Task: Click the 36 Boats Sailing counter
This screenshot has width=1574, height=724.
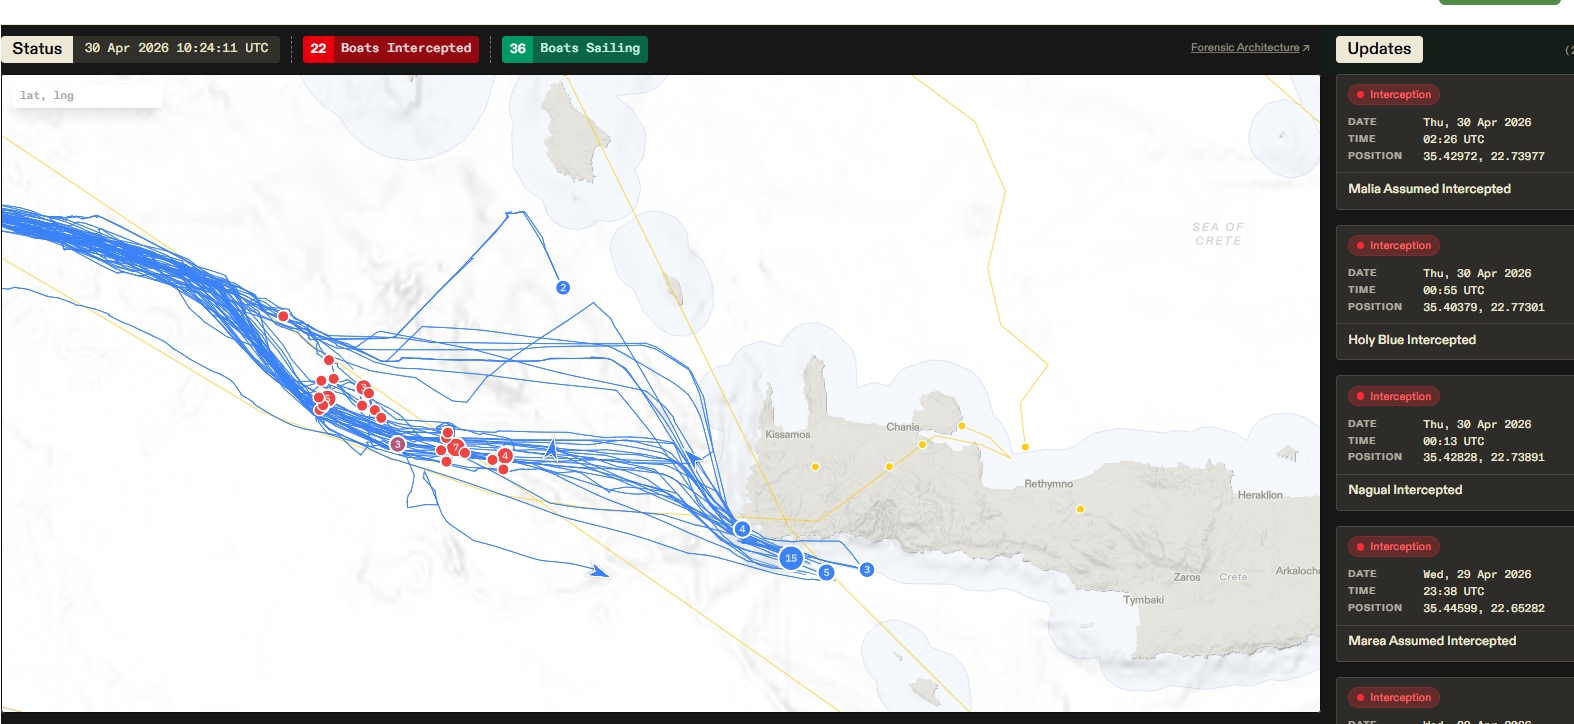Action: click(575, 49)
